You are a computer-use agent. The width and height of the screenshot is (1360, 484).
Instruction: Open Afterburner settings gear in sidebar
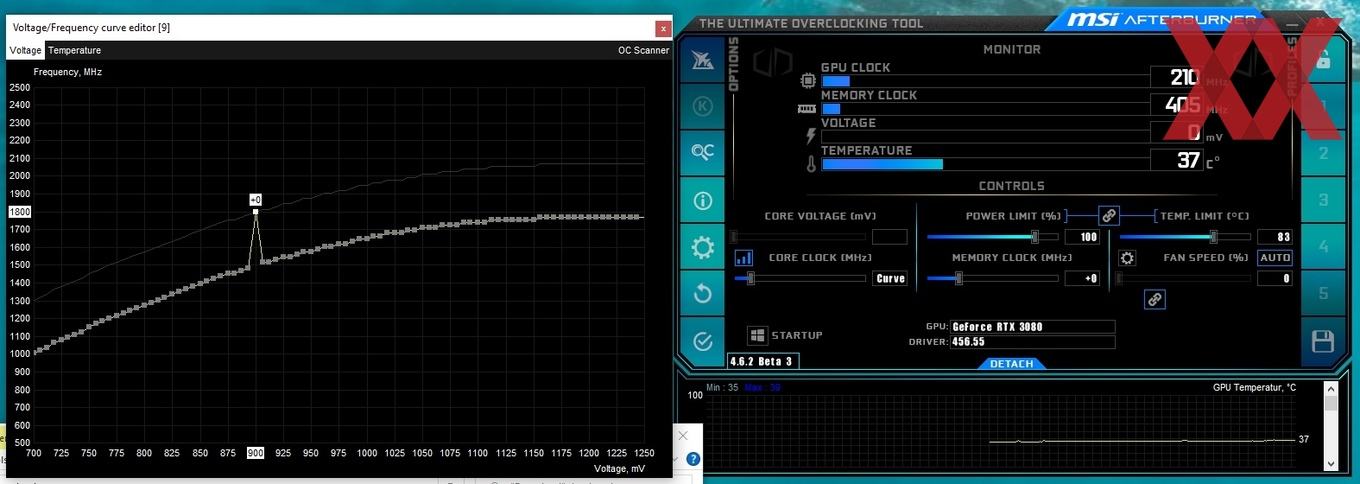click(702, 248)
